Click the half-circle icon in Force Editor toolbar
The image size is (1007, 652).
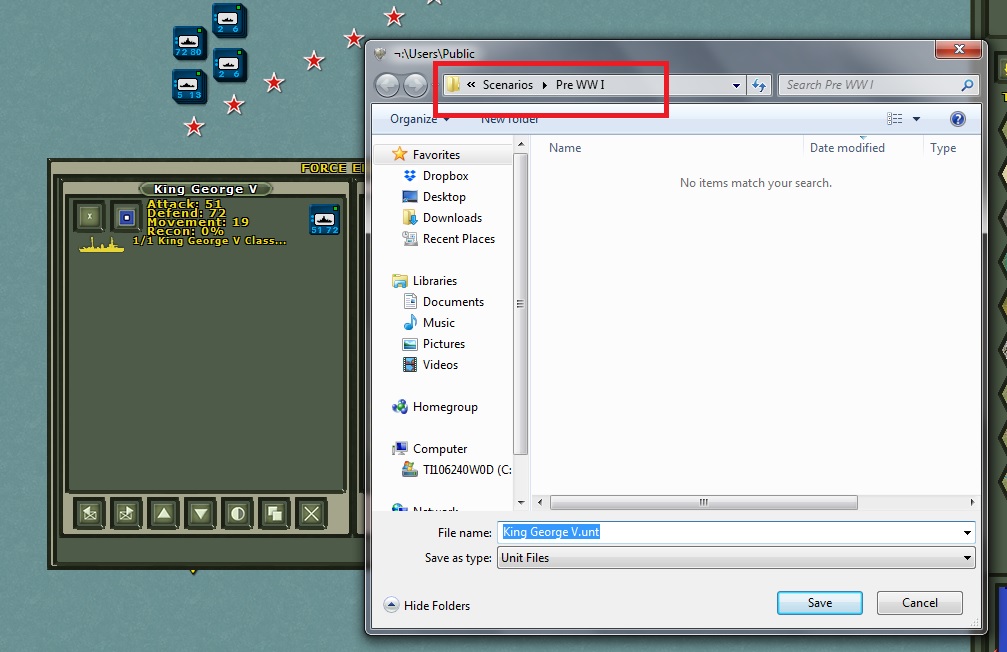(x=238, y=514)
